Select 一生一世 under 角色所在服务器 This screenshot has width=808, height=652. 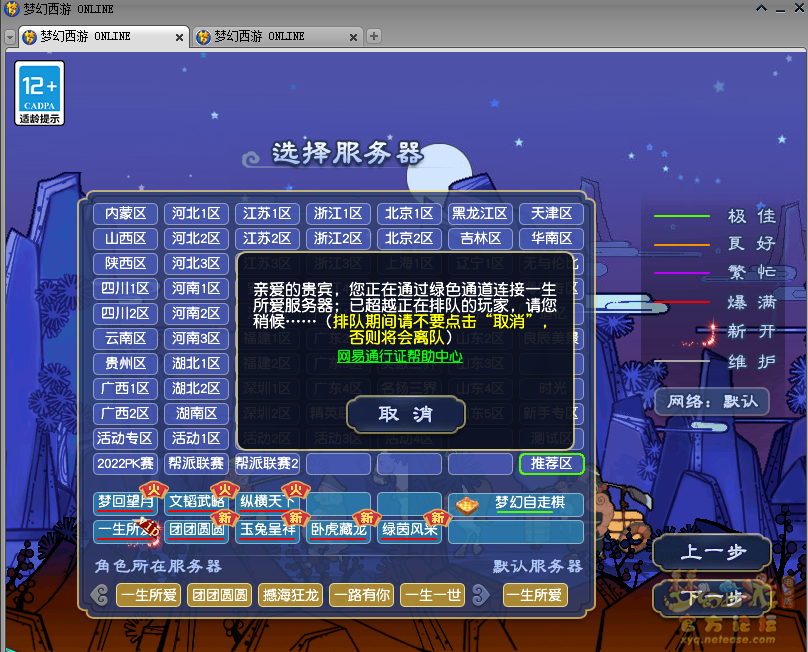[432, 595]
